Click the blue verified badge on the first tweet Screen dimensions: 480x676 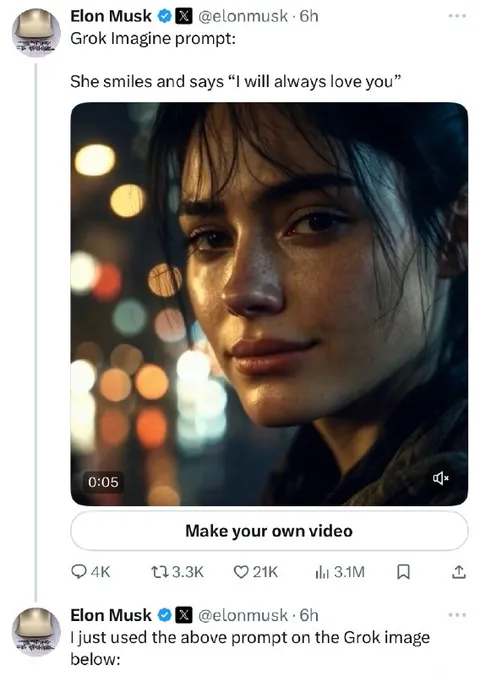164,16
